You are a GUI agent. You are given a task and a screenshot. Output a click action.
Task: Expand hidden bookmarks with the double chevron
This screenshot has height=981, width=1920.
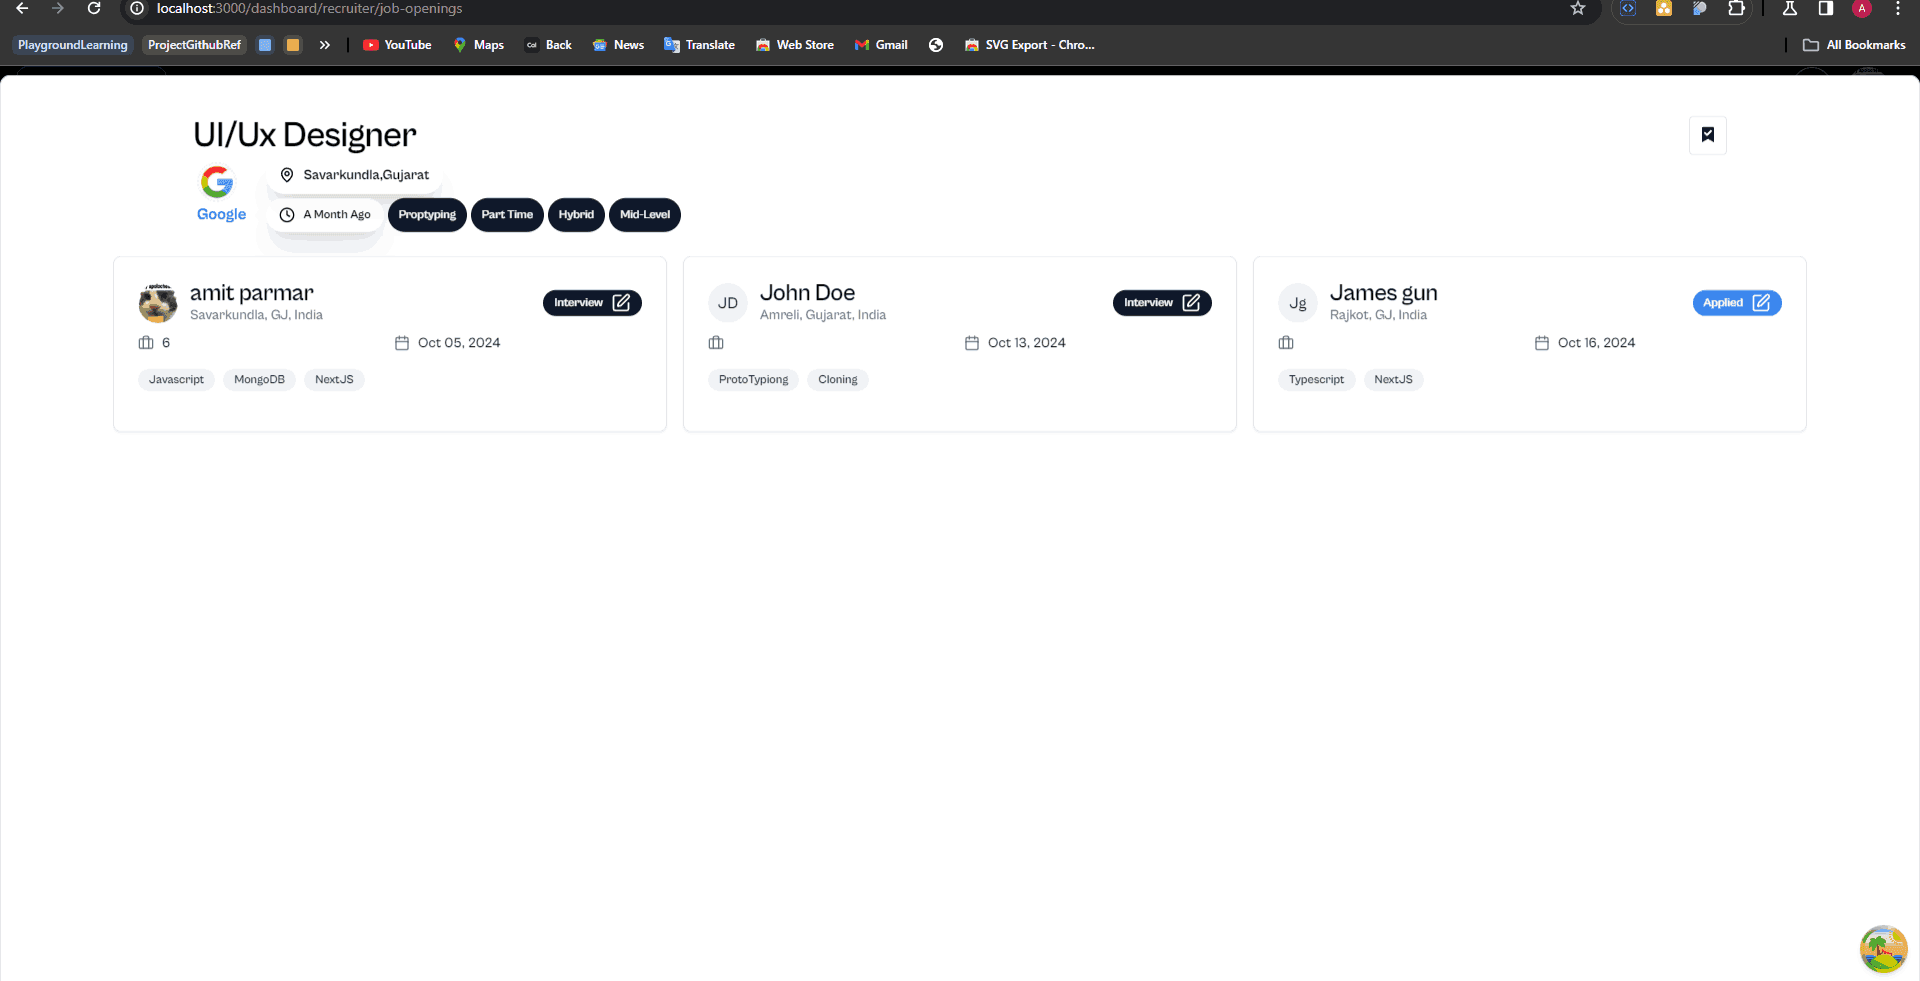tap(325, 45)
